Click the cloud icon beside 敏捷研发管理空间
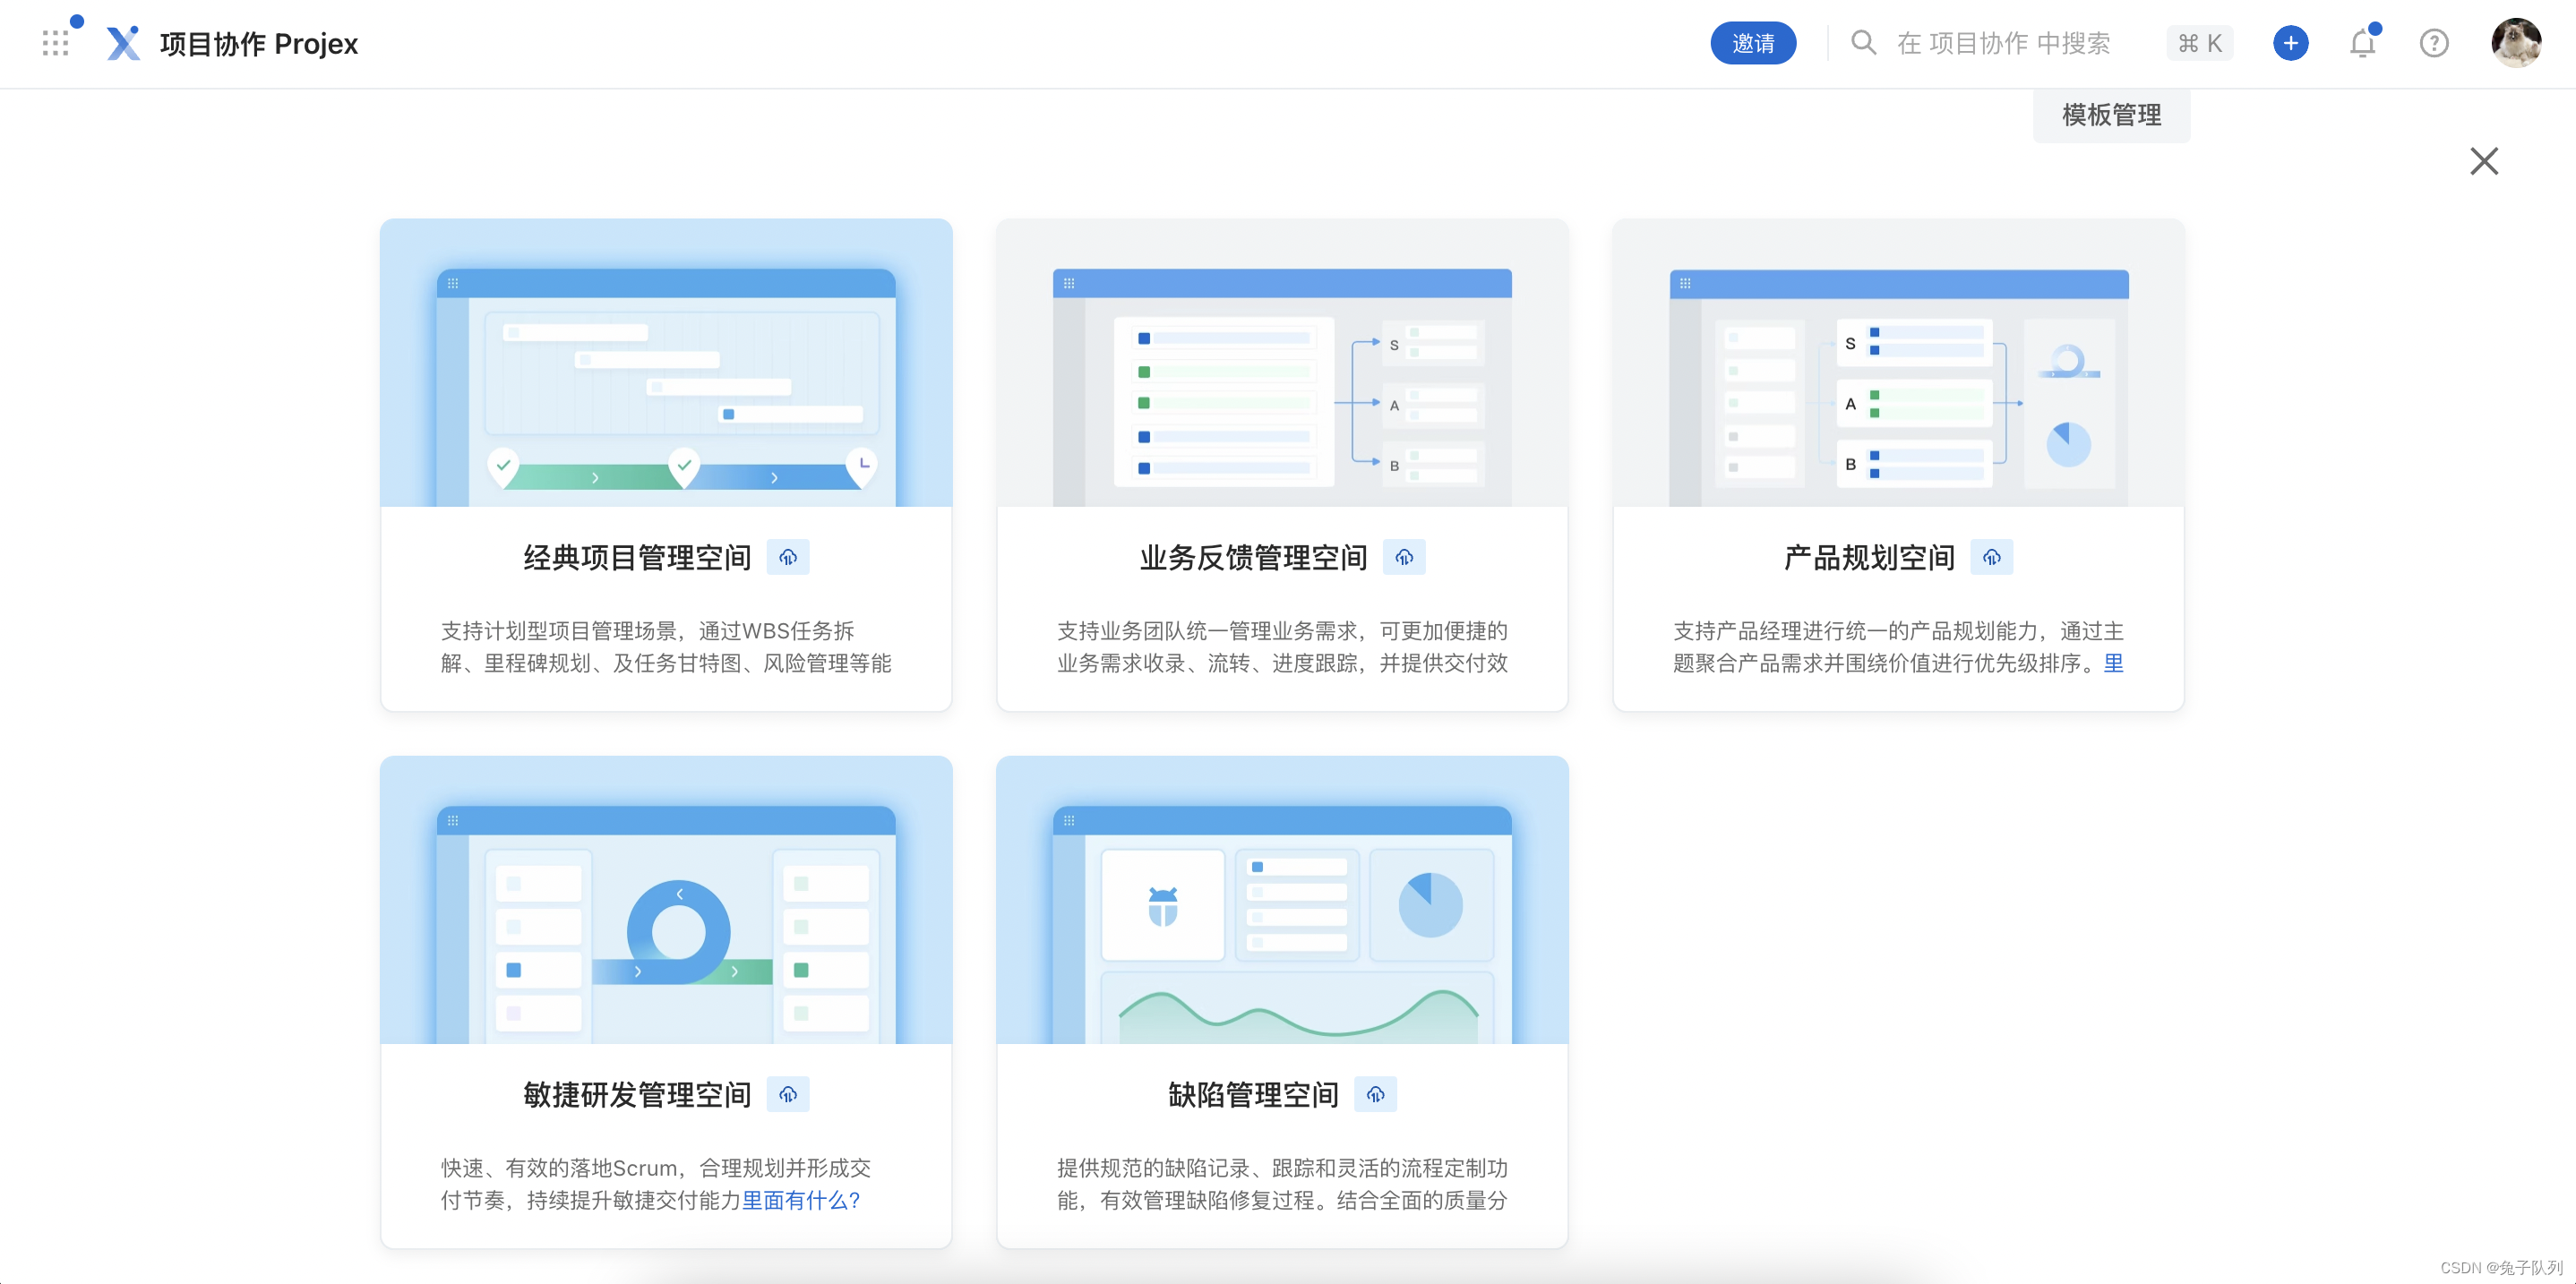The height and width of the screenshot is (1284, 2576). click(788, 1094)
